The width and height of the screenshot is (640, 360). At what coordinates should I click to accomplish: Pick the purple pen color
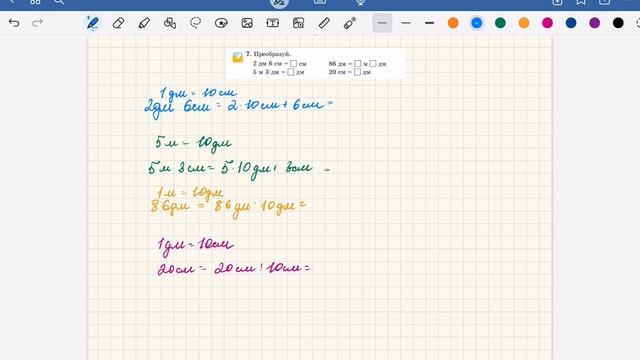coord(595,23)
